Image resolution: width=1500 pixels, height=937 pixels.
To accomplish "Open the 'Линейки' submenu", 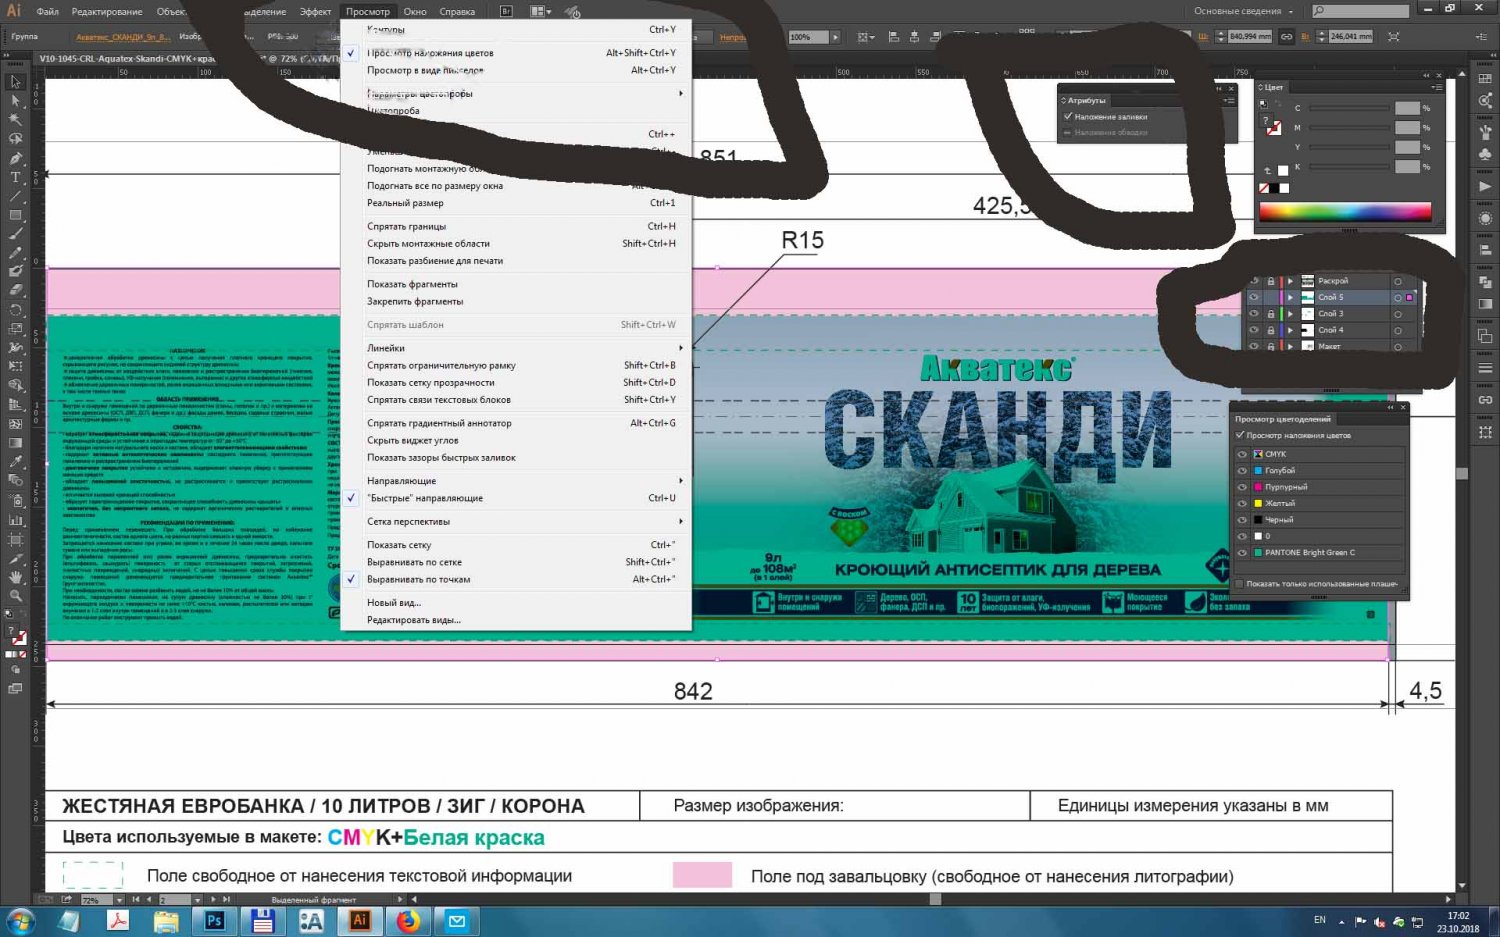I will tap(515, 348).
